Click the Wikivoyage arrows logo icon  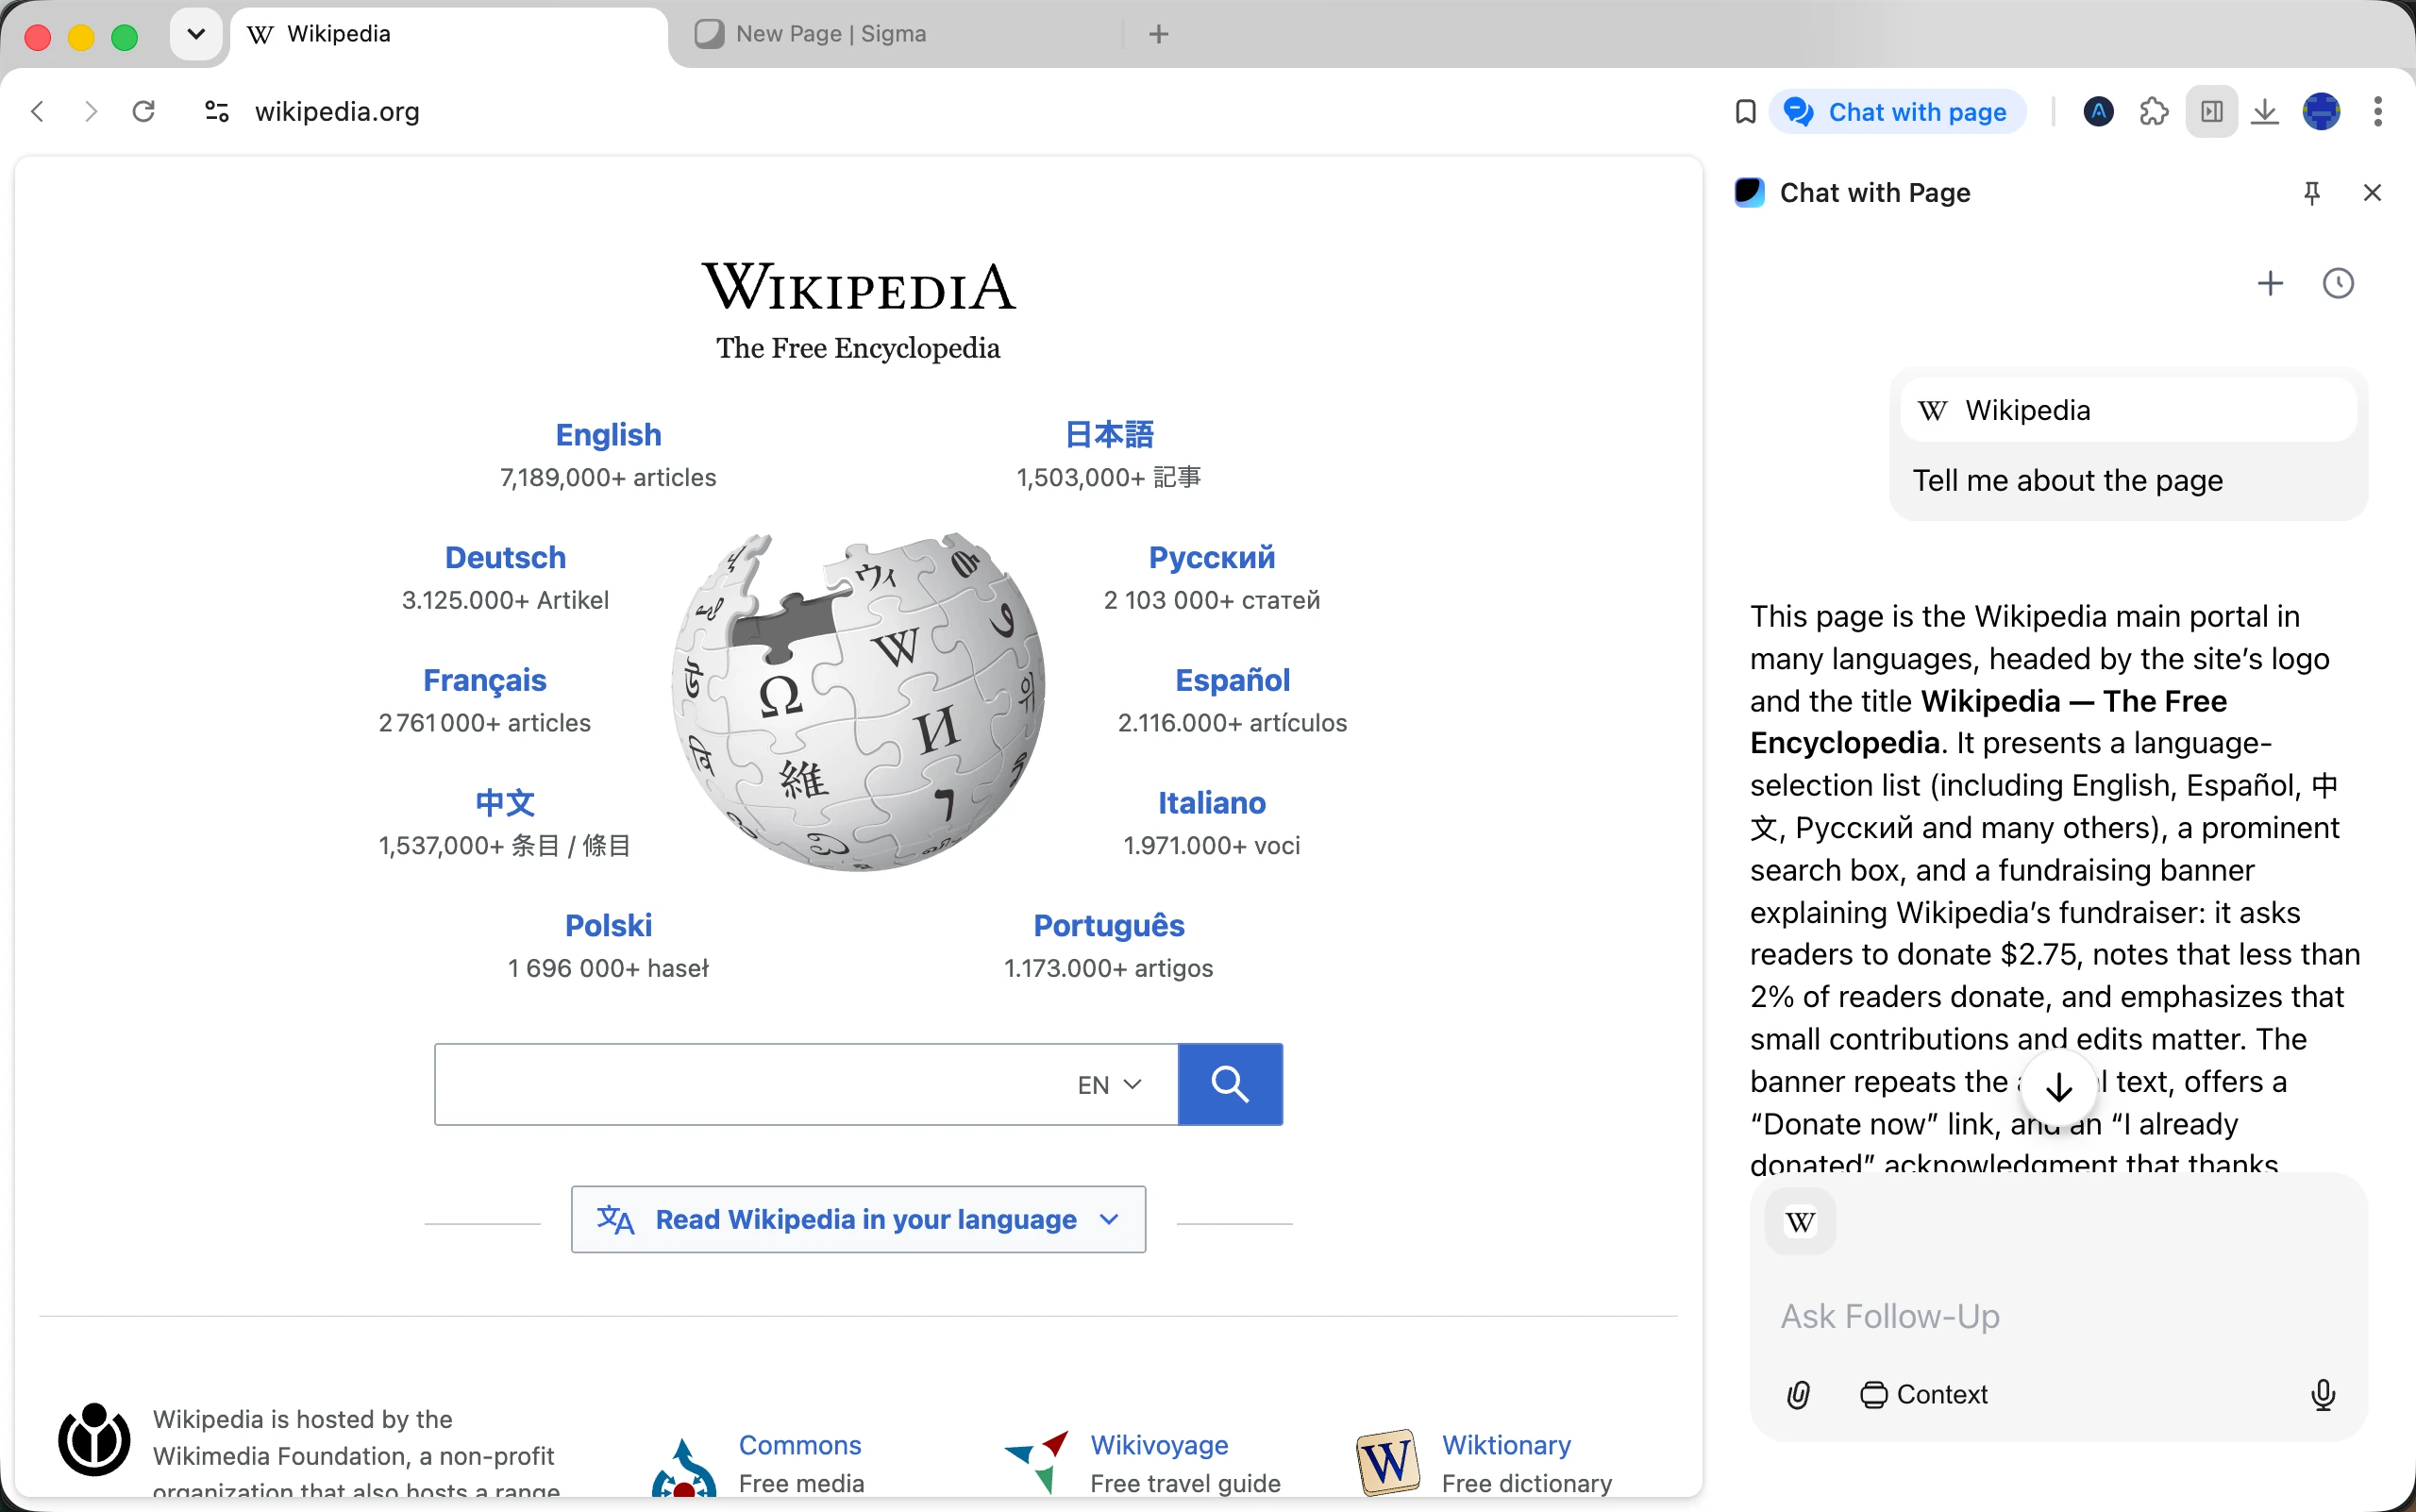pyautogui.click(x=1037, y=1462)
